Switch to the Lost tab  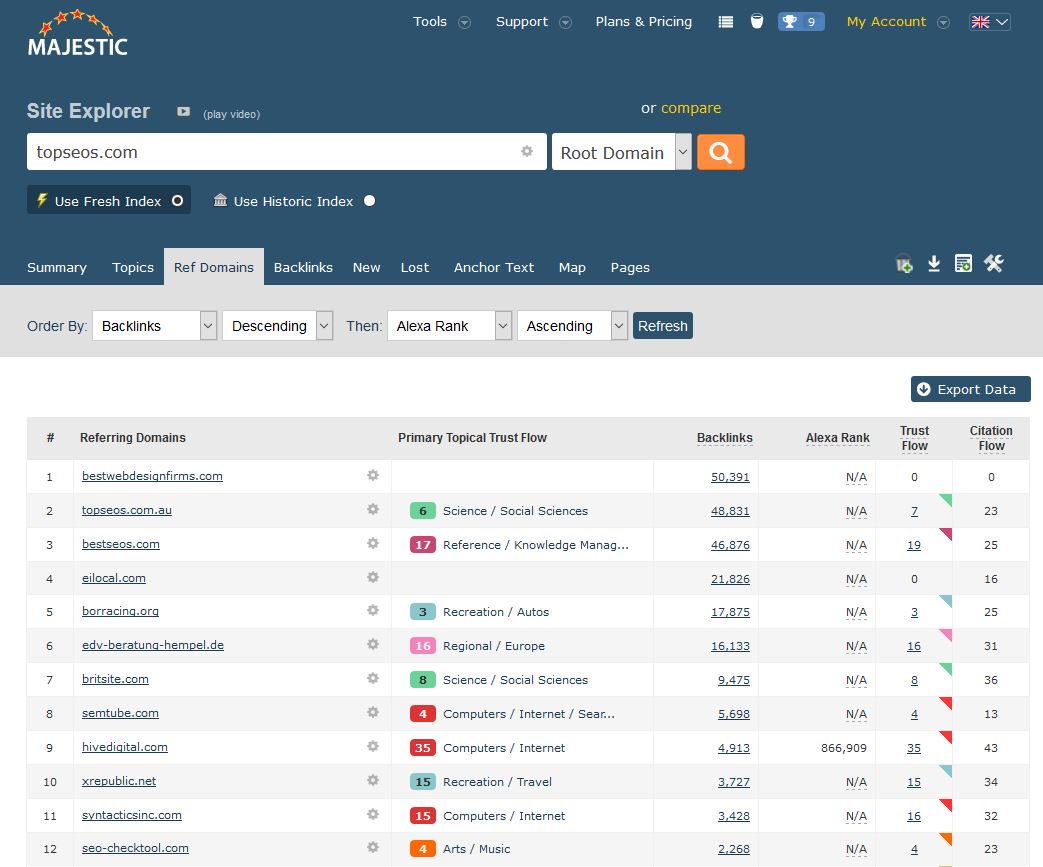click(x=414, y=267)
